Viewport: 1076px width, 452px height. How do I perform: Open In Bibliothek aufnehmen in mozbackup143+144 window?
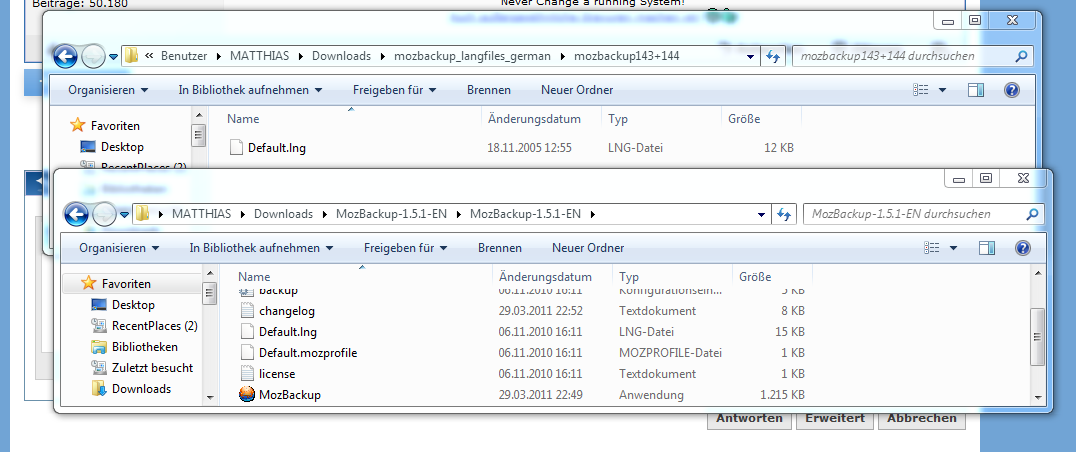pyautogui.click(x=250, y=90)
